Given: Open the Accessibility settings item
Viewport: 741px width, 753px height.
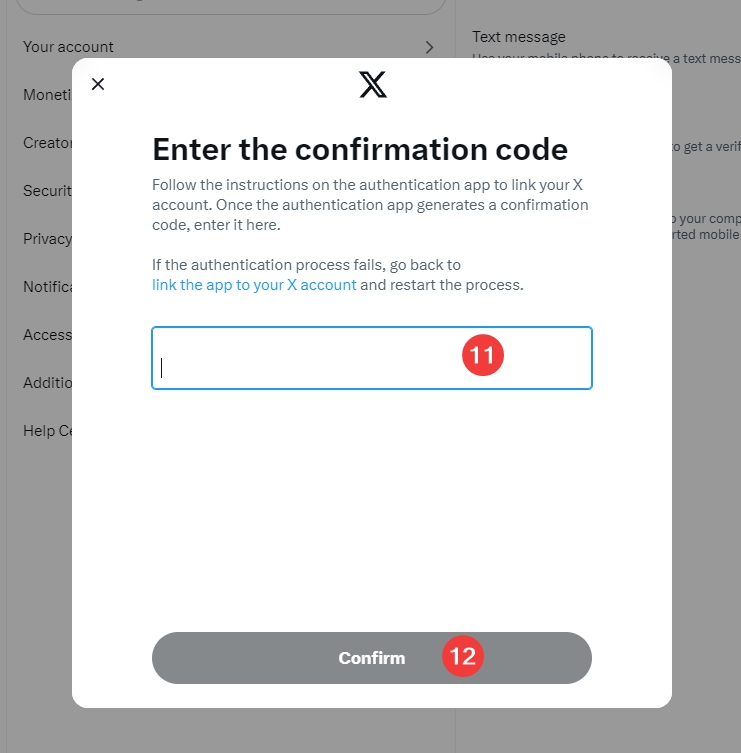Looking at the screenshot, I should (x=47, y=334).
